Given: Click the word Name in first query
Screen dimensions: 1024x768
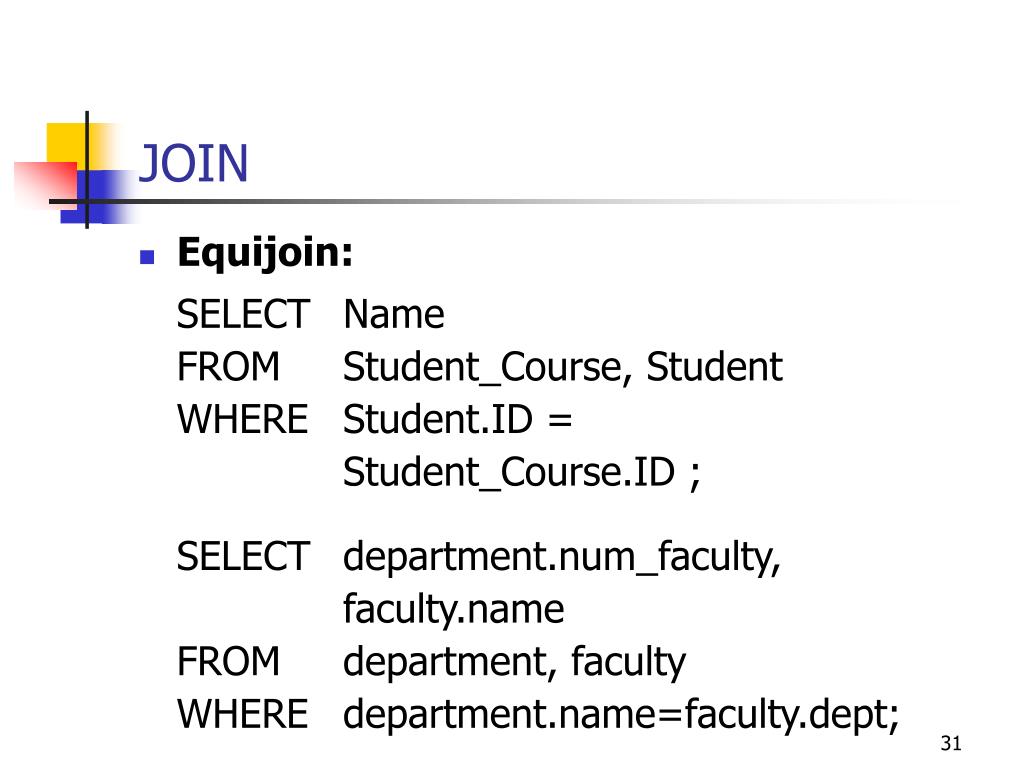Looking at the screenshot, I should click(394, 315).
